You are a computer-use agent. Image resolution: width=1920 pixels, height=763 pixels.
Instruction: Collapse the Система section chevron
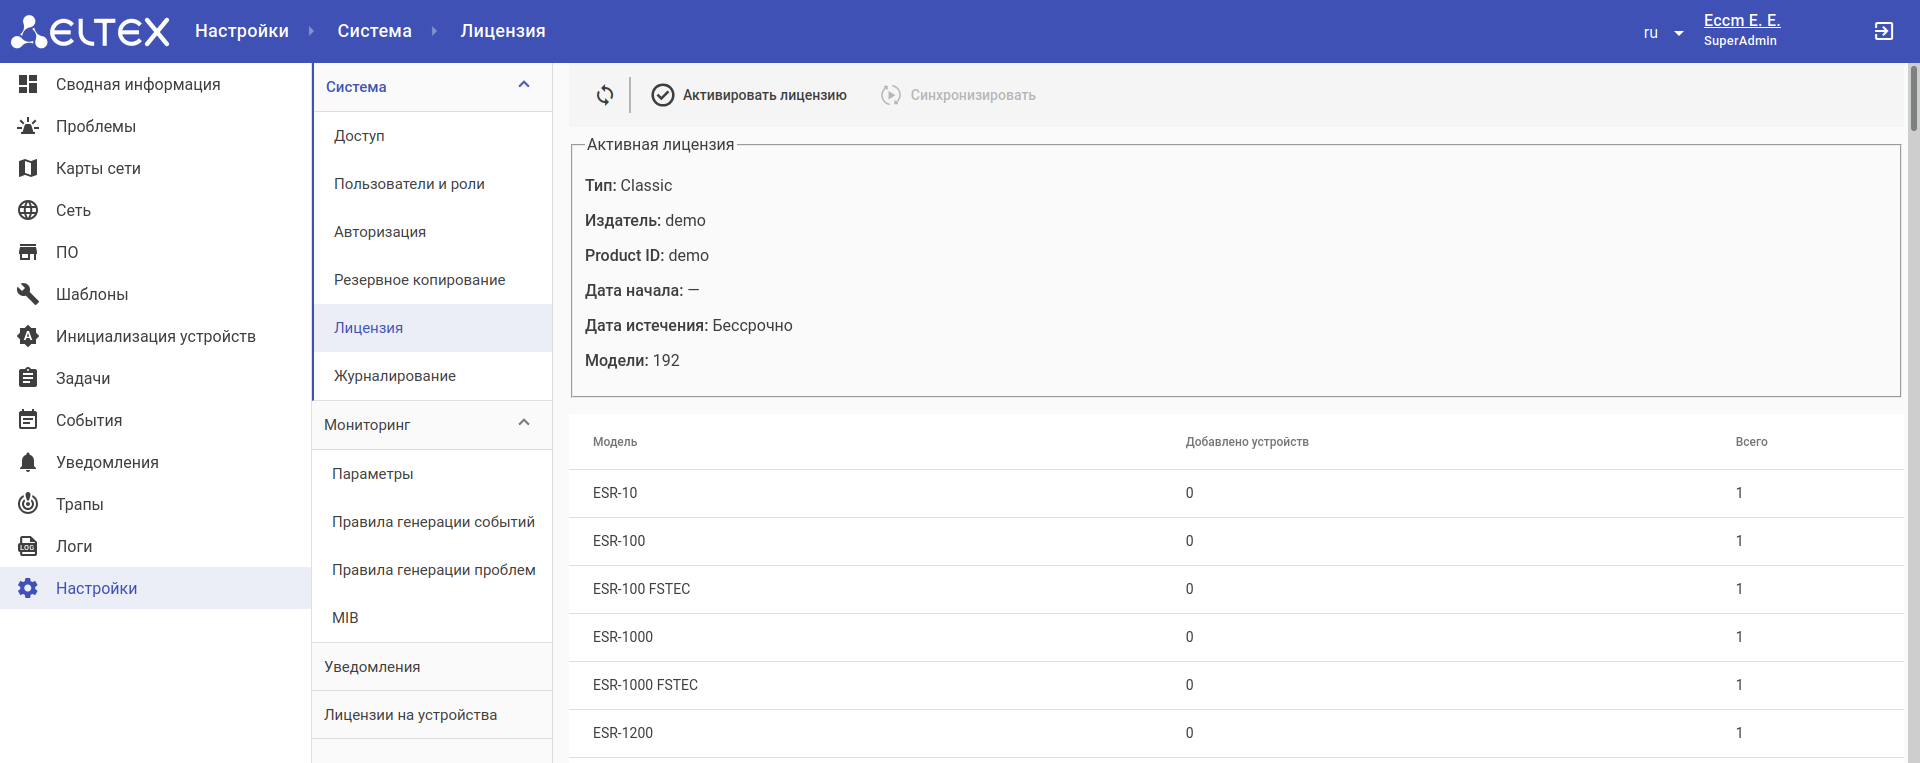point(524,85)
